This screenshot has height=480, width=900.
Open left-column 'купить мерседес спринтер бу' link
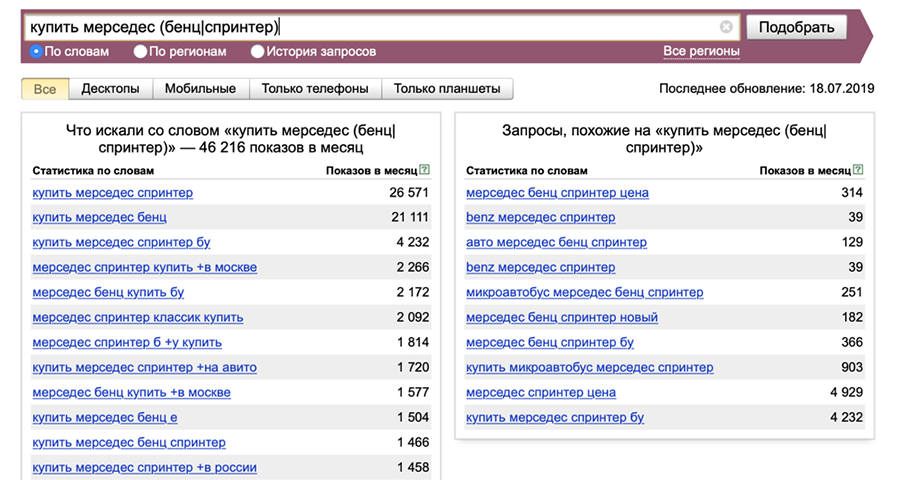[x=121, y=242]
